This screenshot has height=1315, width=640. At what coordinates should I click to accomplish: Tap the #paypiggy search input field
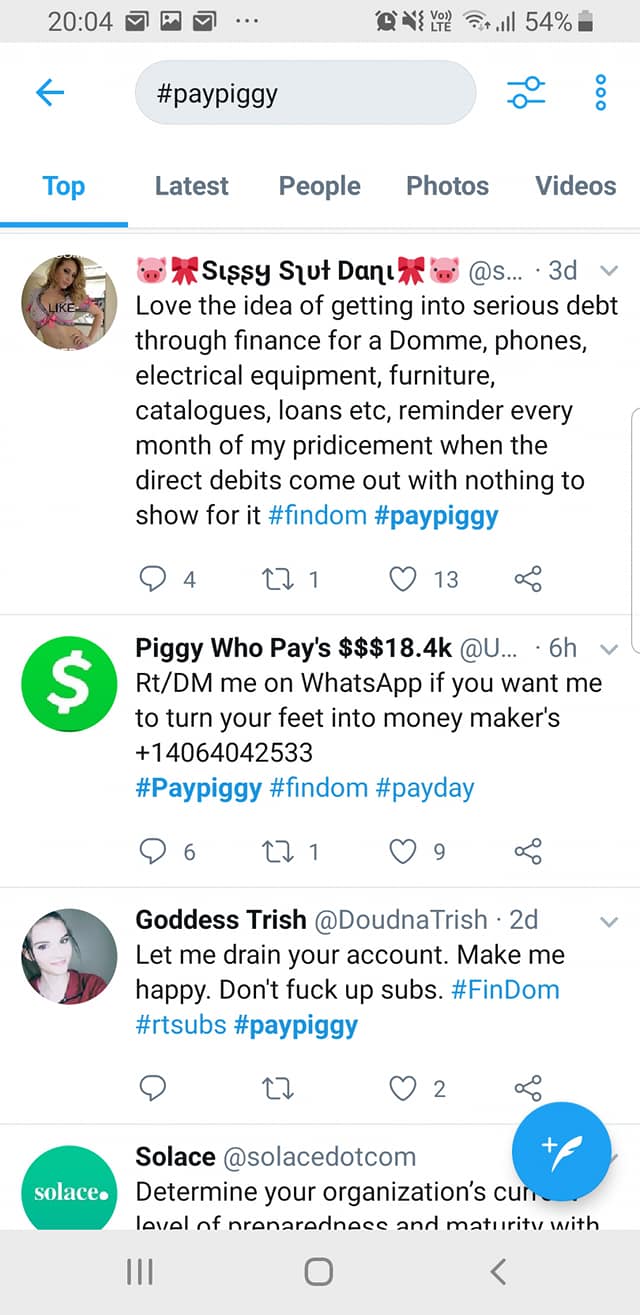click(x=305, y=93)
